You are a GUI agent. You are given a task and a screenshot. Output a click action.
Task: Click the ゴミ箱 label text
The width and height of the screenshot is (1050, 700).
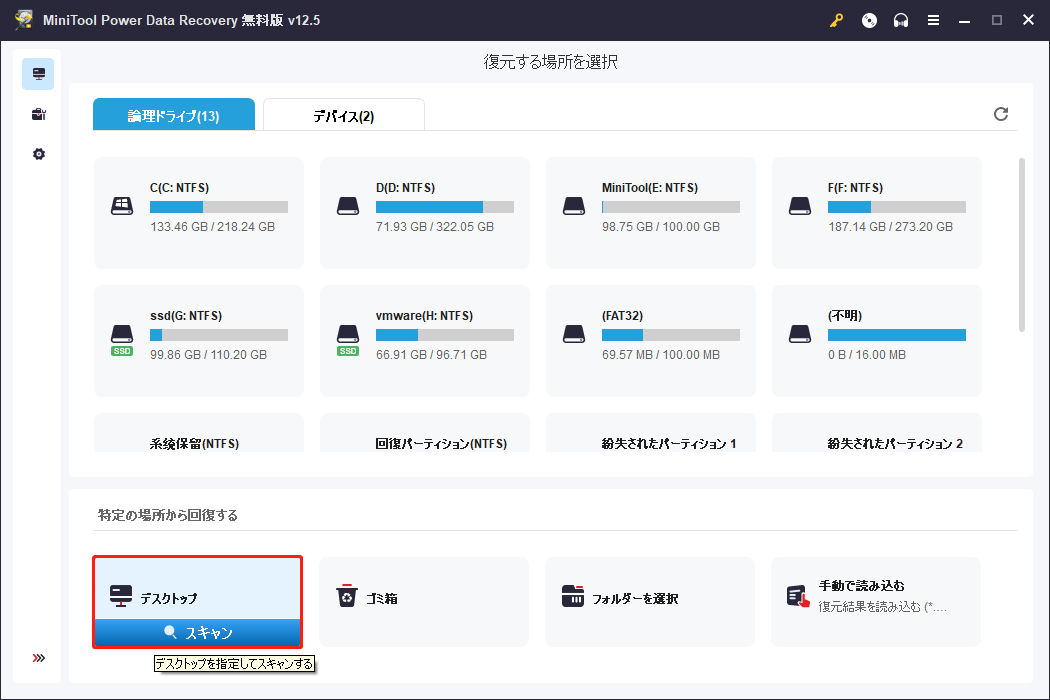(x=382, y=598)
